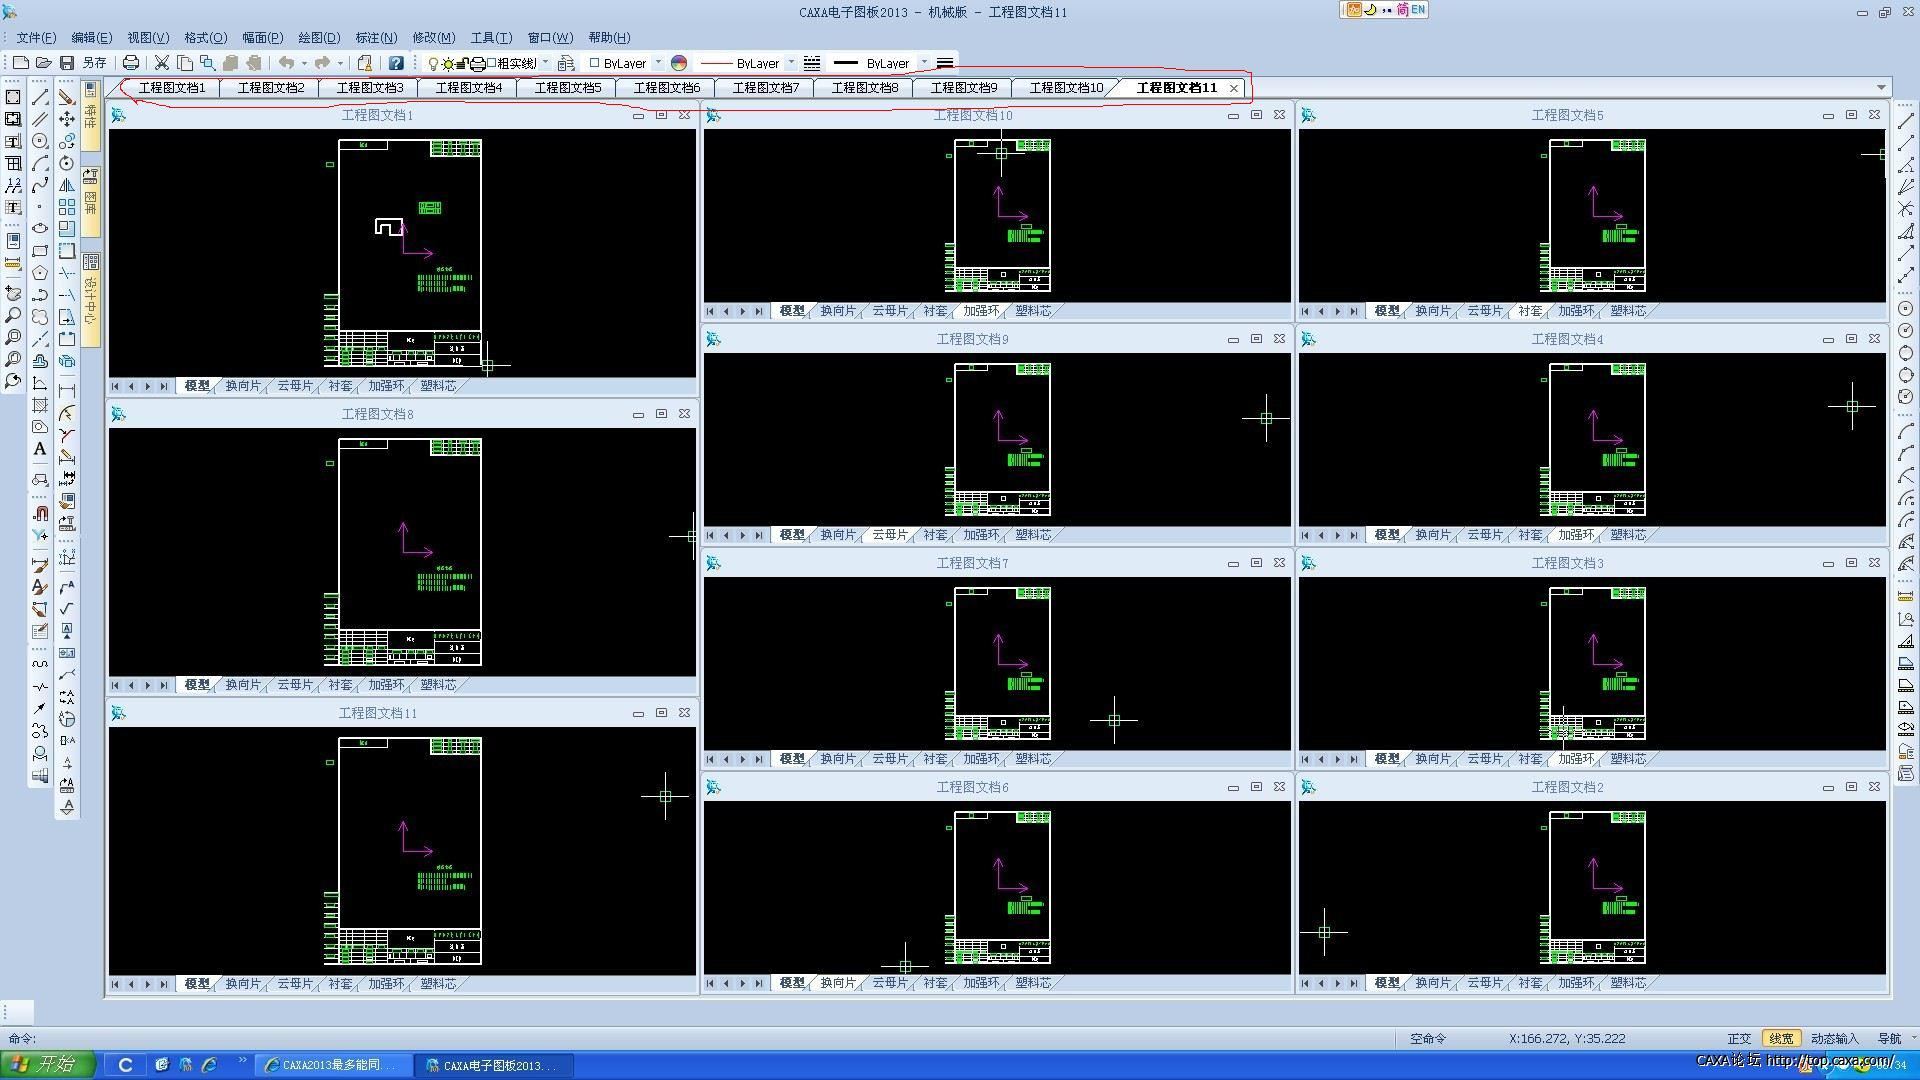
Task: Switch to 工程图文档5 document tab
Action: (x=567, y=88)
